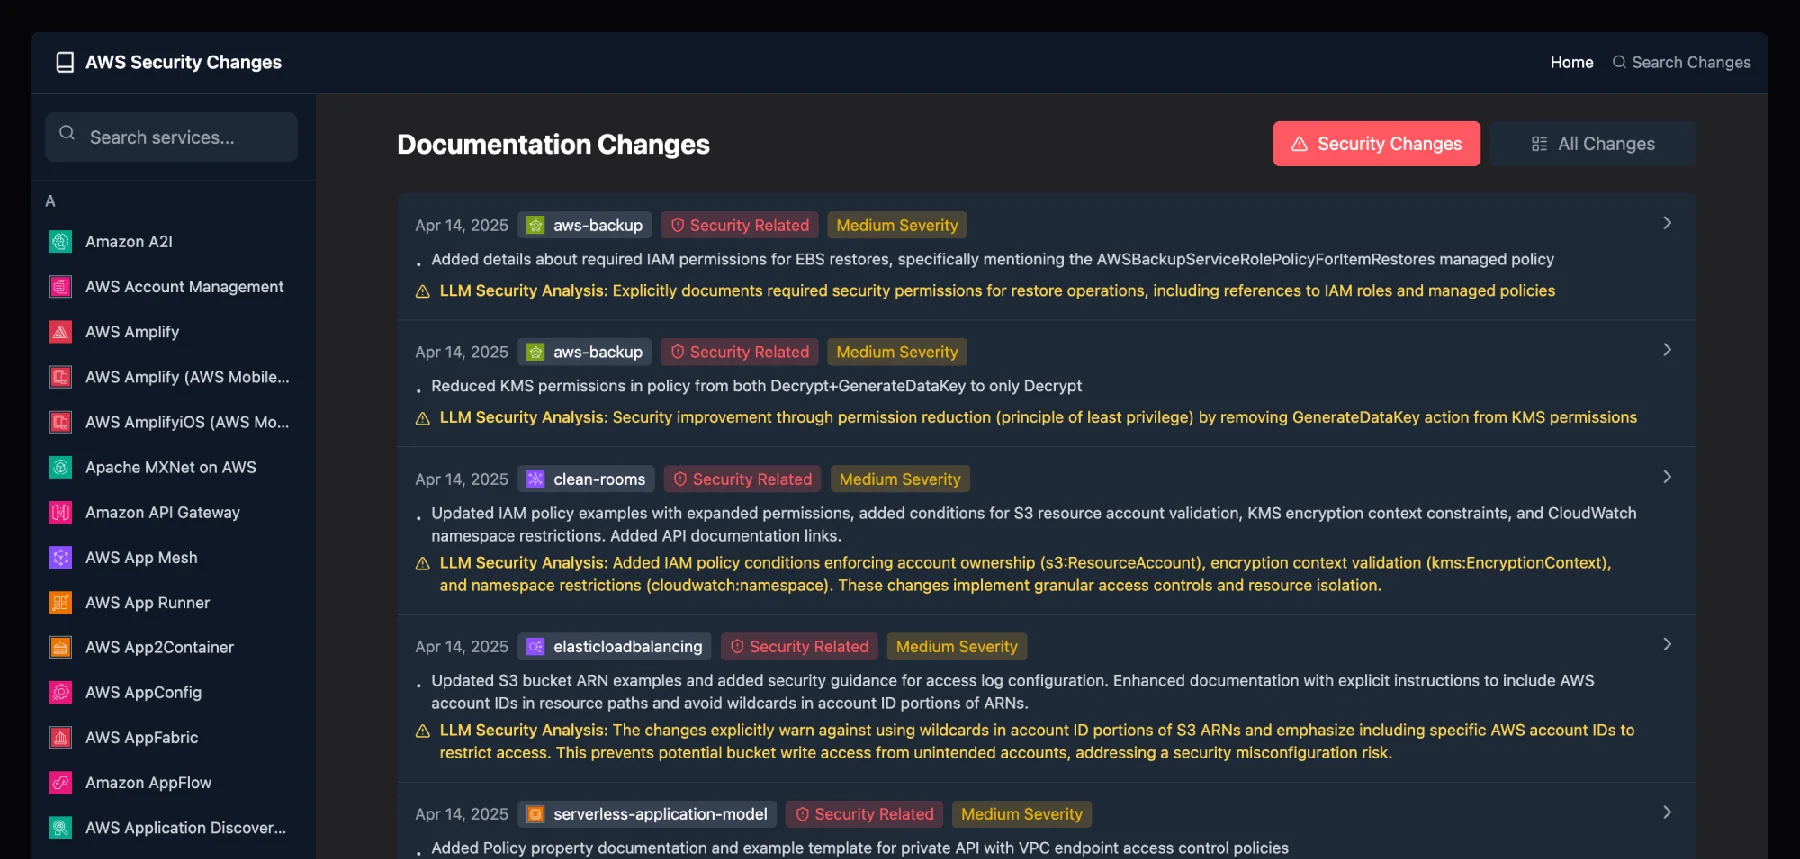The width and height of the screenshot is (1800, 859).
Task: Switch to All Changes view
Action: tap(1592, 144)
